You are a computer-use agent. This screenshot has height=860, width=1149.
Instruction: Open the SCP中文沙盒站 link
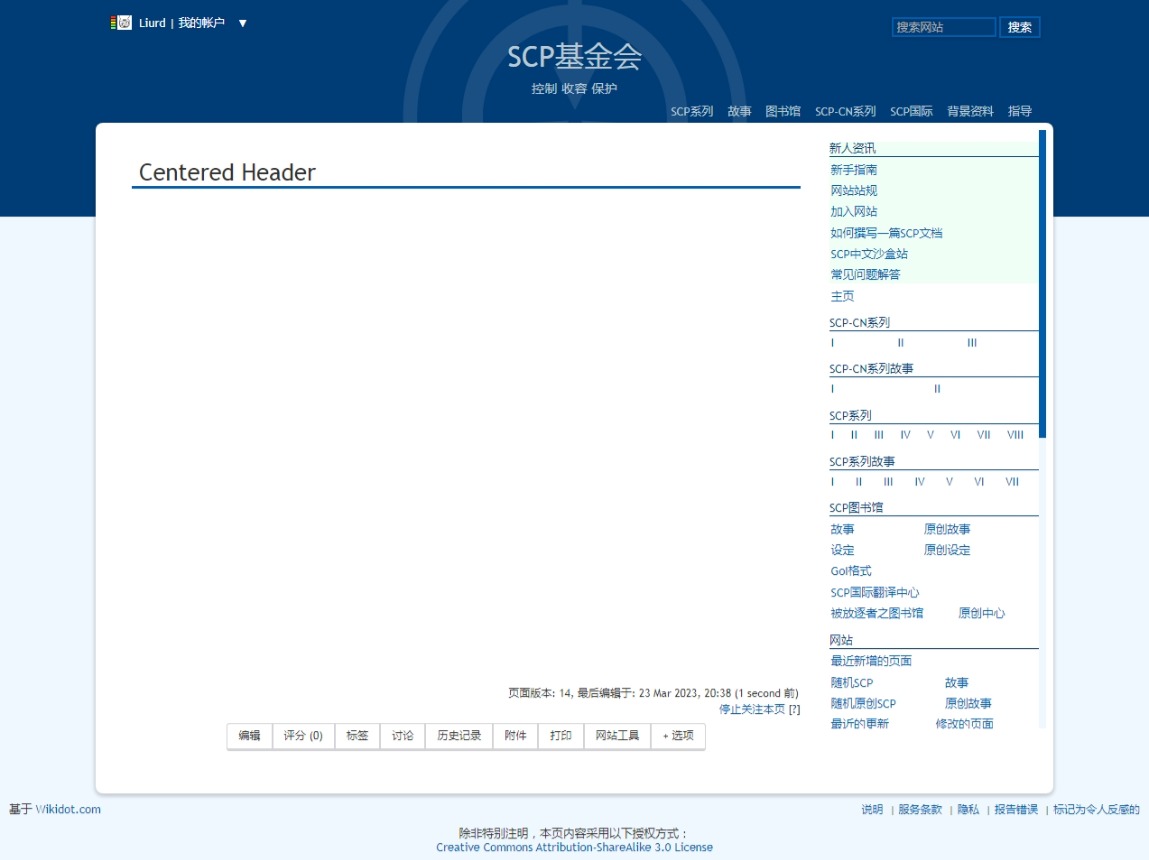[868, 254]
